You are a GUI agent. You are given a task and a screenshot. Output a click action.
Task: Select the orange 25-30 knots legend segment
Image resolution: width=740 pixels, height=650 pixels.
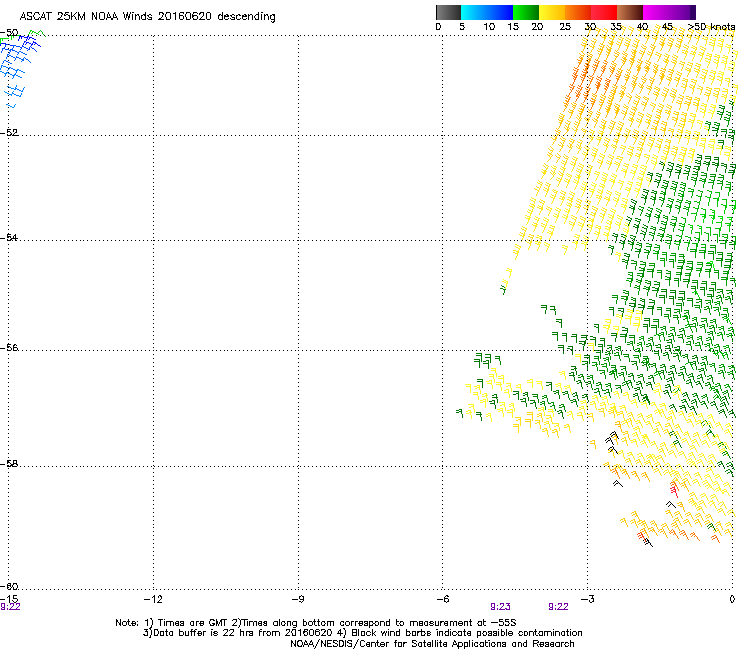[578, 12]
